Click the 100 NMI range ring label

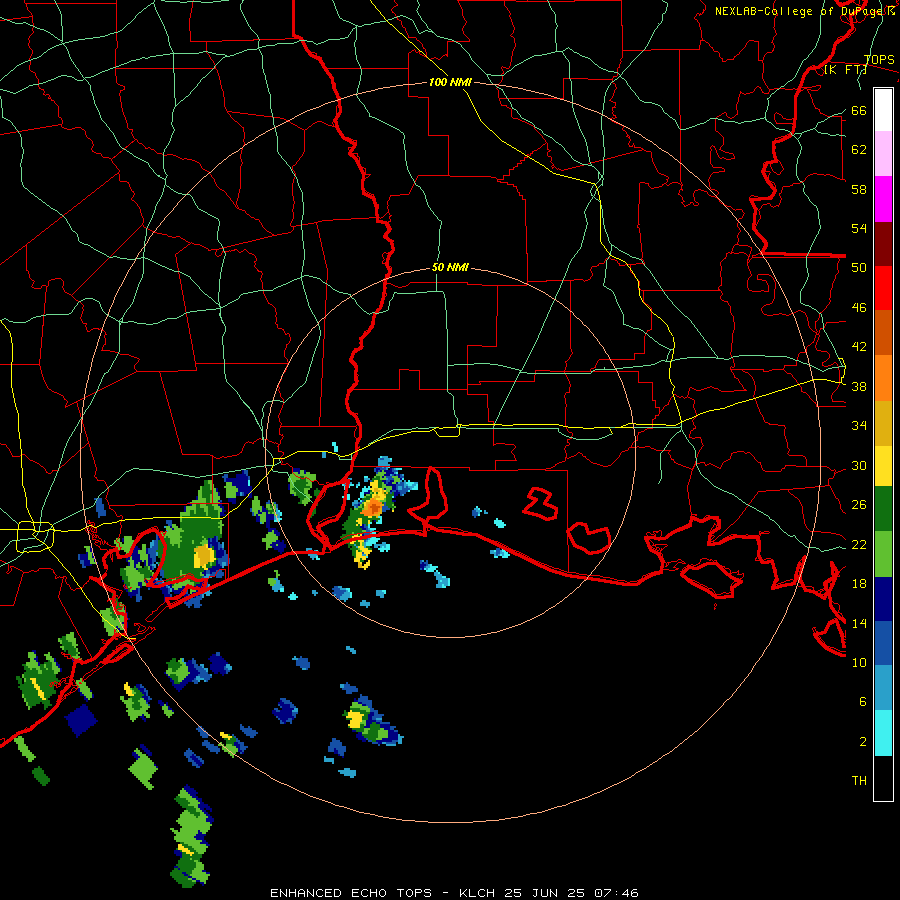(x=450, y=82)
